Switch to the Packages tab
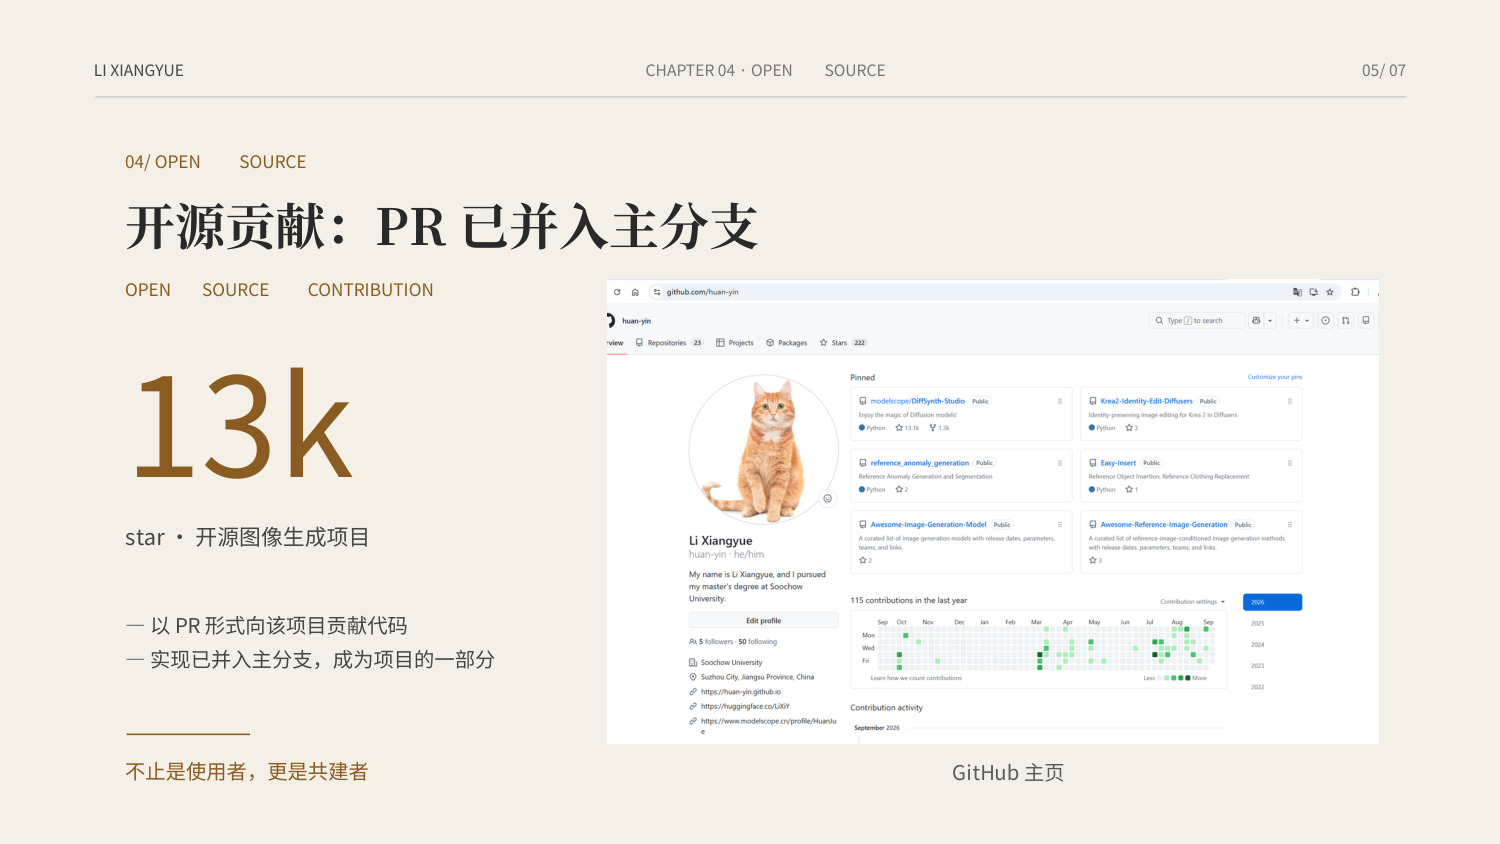 coord(787,343)
